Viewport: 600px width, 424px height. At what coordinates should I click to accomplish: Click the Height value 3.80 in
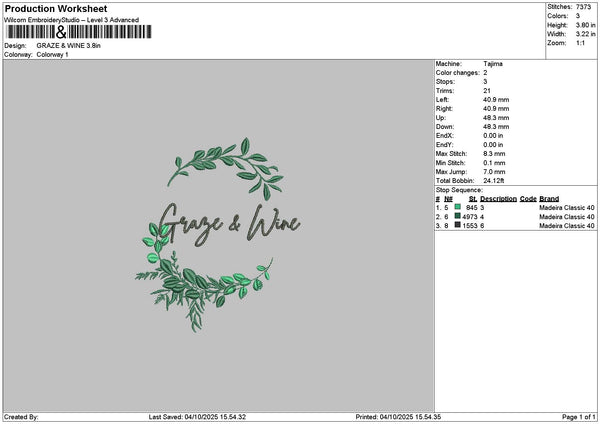coord(585,25)
